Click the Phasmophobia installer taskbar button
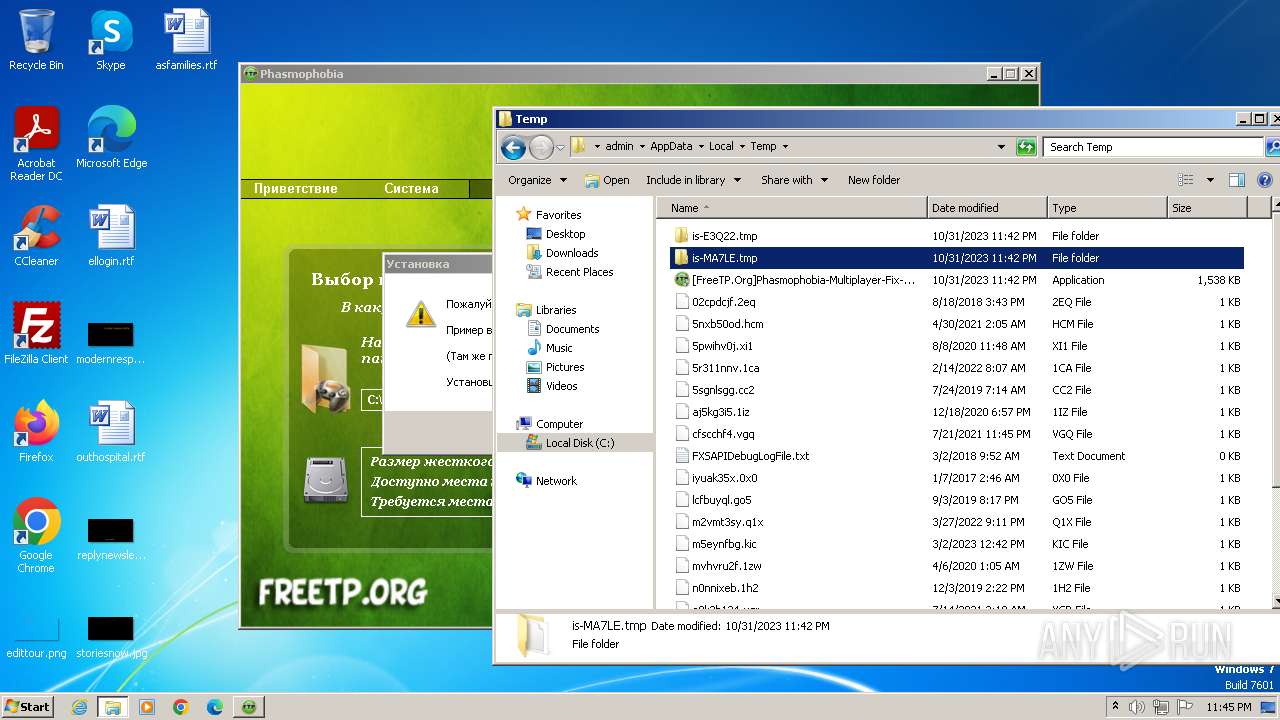Image resolution: width=1280 pixels, height=720 pixels. pos(249,707)
